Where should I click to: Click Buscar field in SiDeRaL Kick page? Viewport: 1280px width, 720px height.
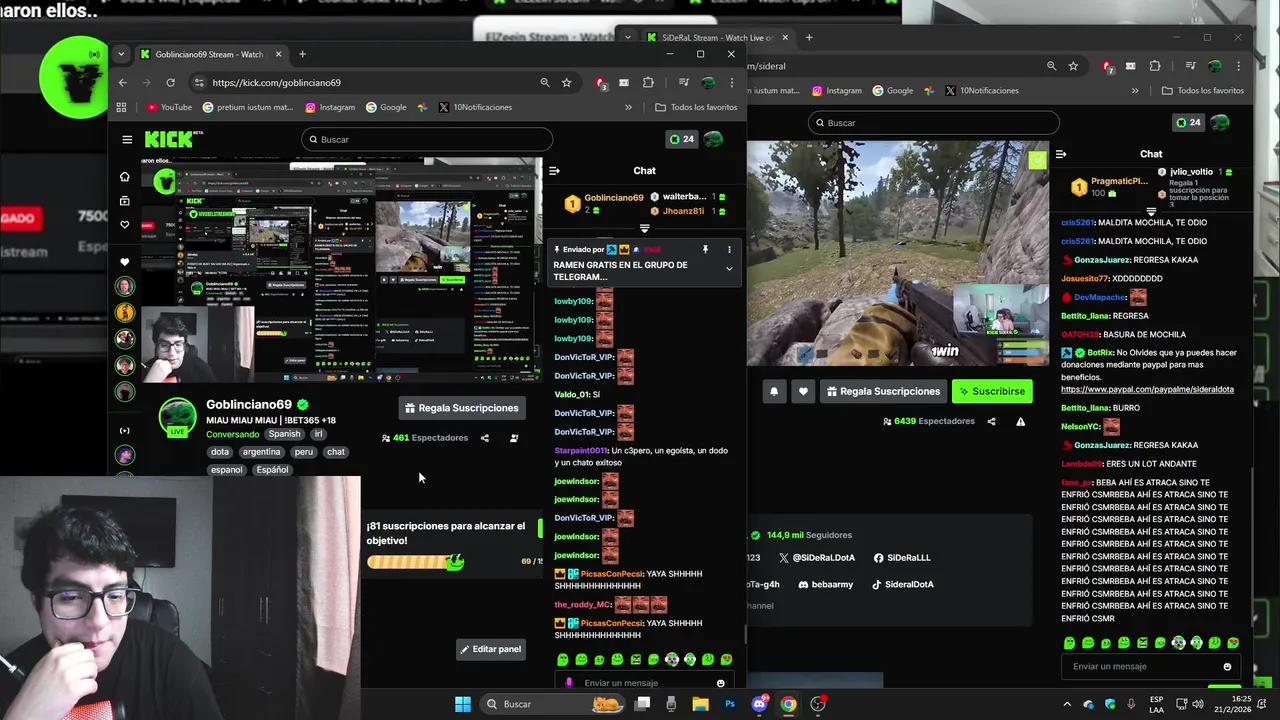point(934,123)
